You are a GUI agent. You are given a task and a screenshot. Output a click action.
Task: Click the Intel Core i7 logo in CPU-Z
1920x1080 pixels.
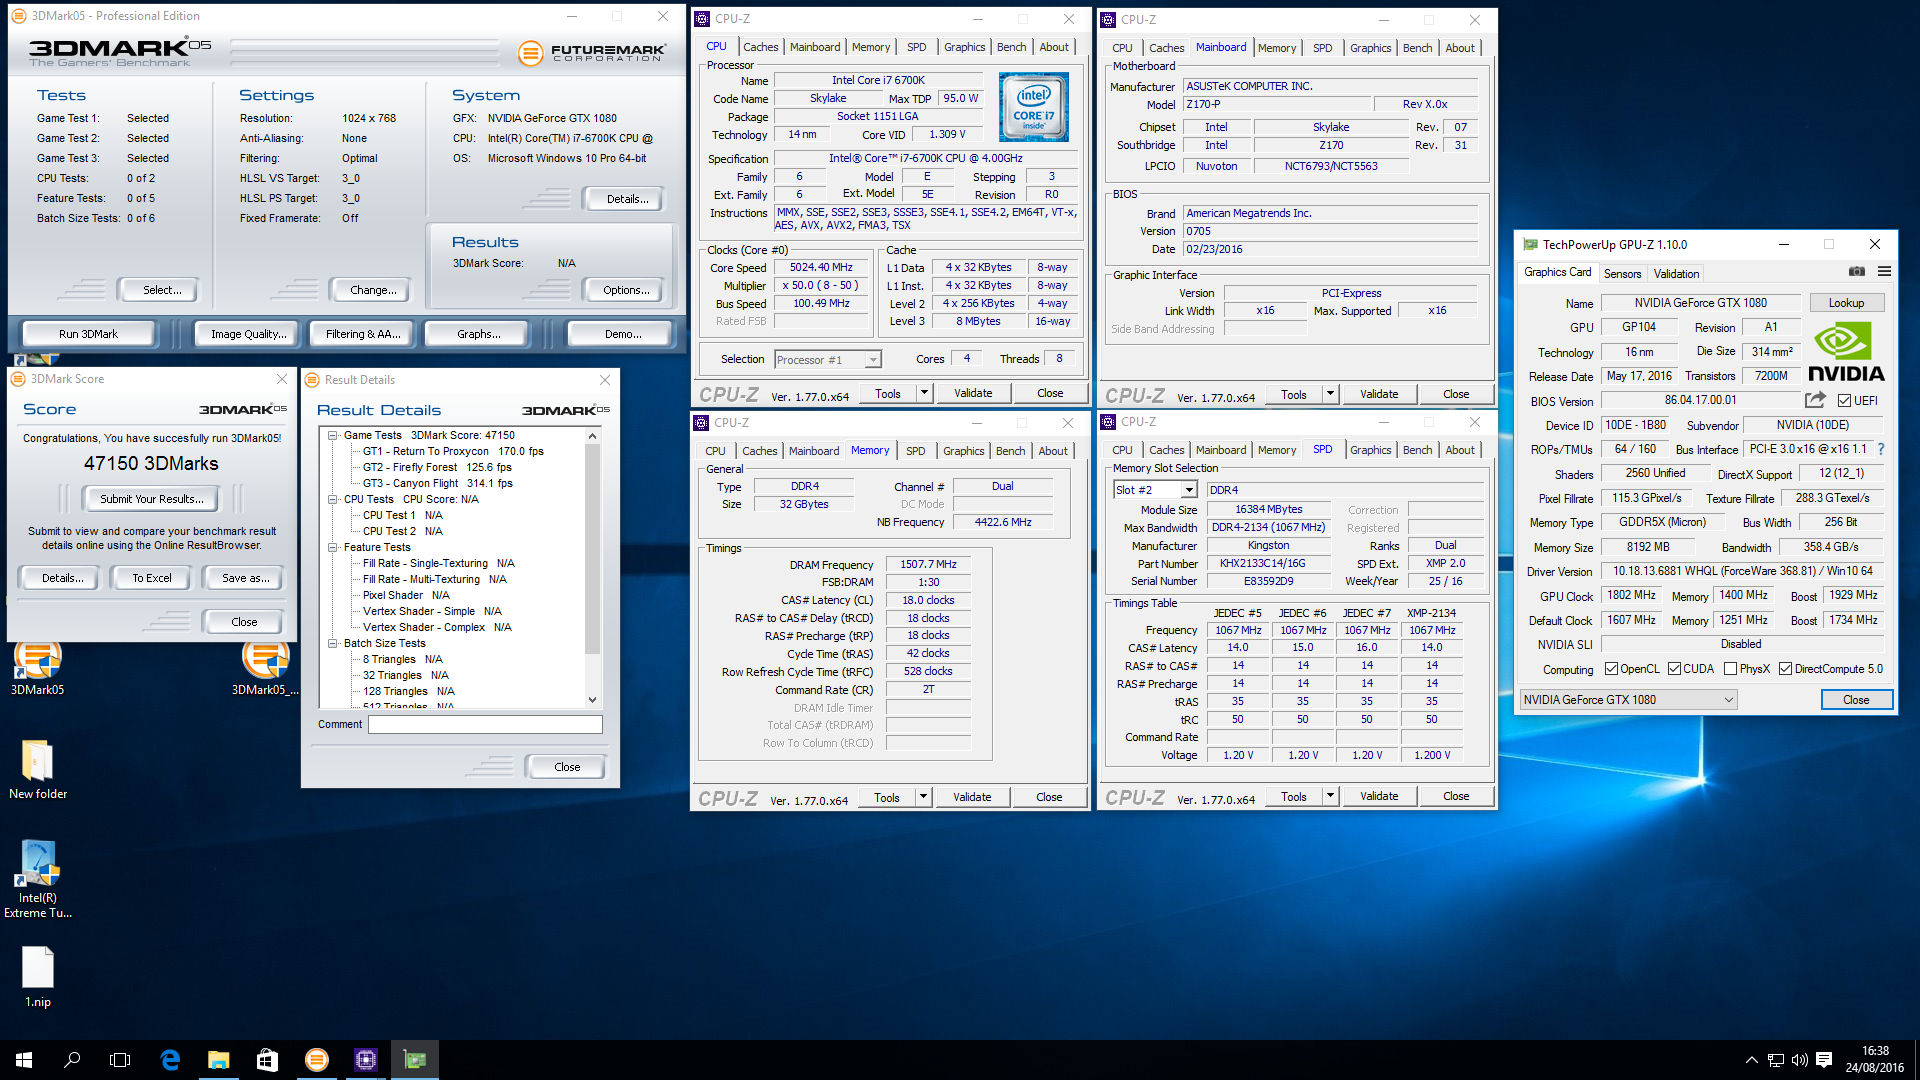[x=1034, y=106]
